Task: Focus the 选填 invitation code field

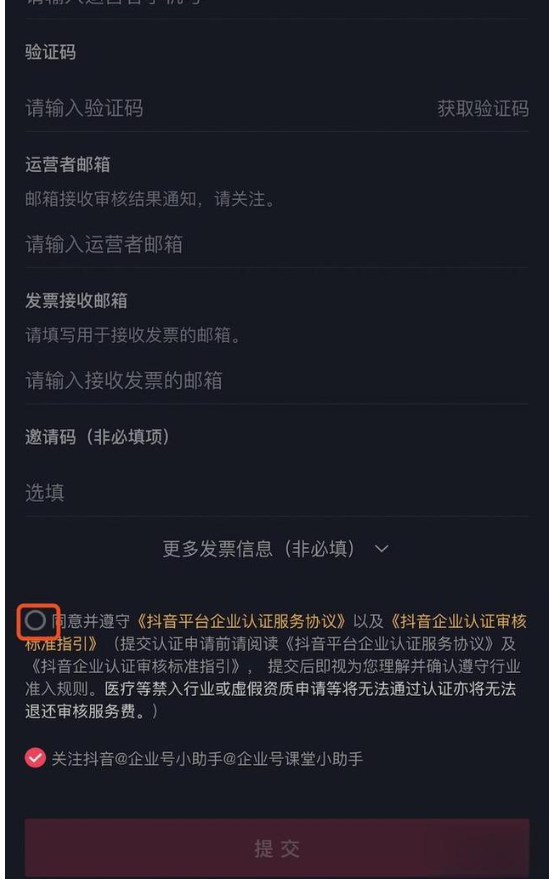Action: click(276, 493)
